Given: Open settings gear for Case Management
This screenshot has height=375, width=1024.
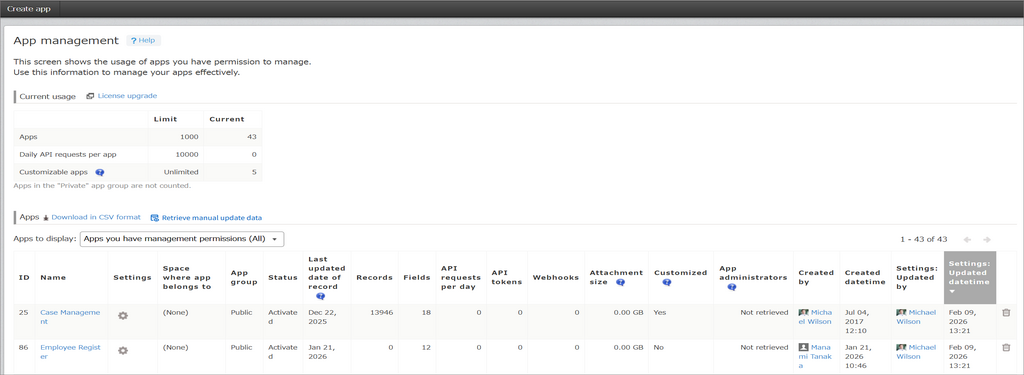Looking at the screenshot, I should click(123, 316).
